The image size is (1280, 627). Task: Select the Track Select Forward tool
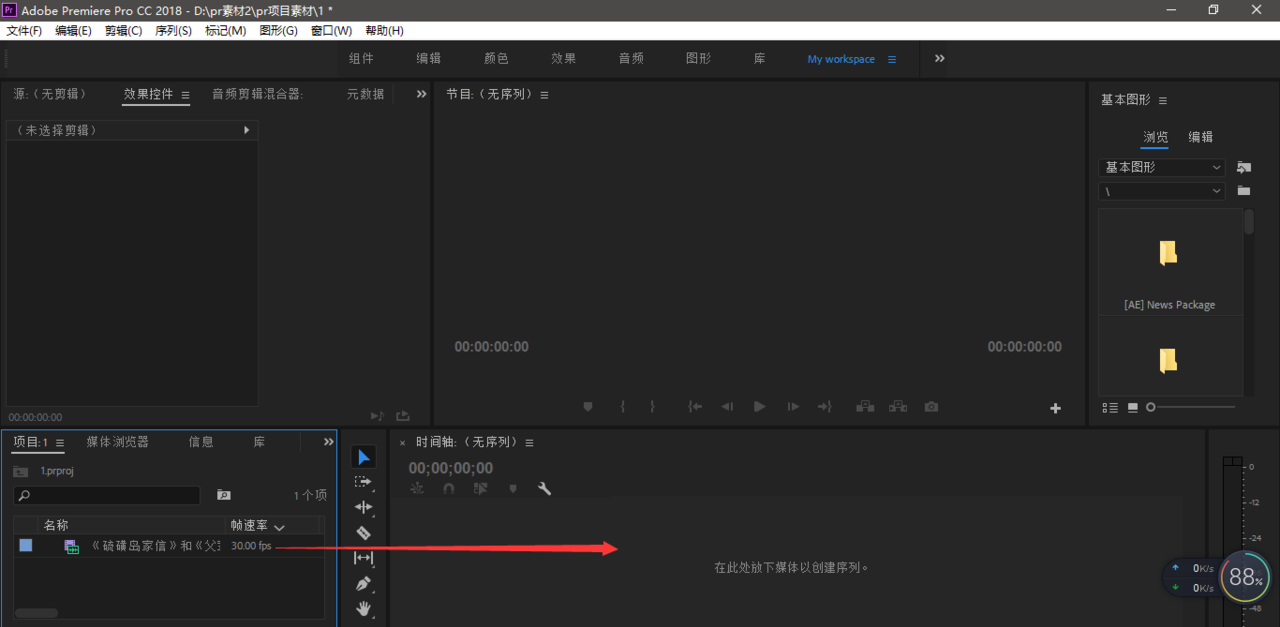[x=363, y=482]
